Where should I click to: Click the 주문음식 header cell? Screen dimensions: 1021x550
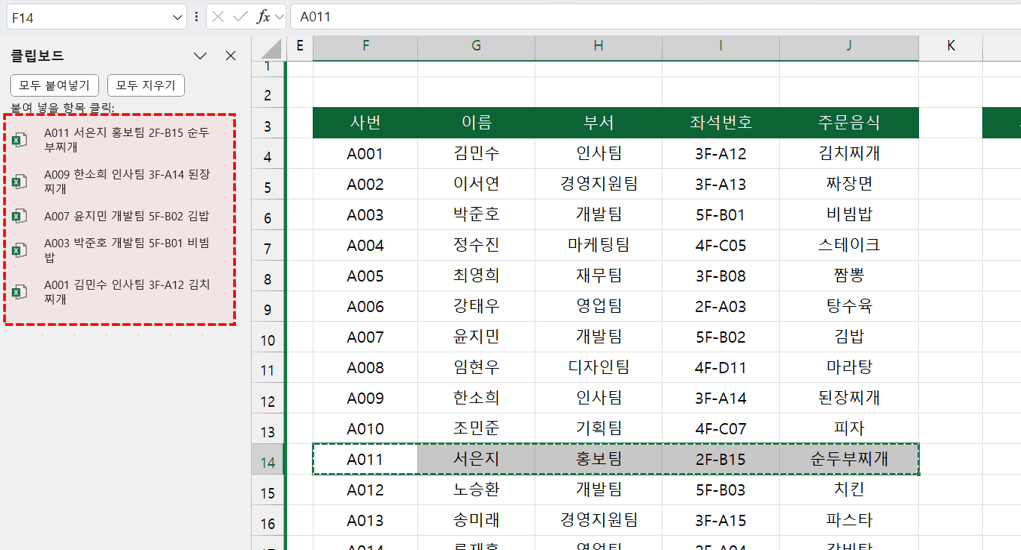[848, 123]
